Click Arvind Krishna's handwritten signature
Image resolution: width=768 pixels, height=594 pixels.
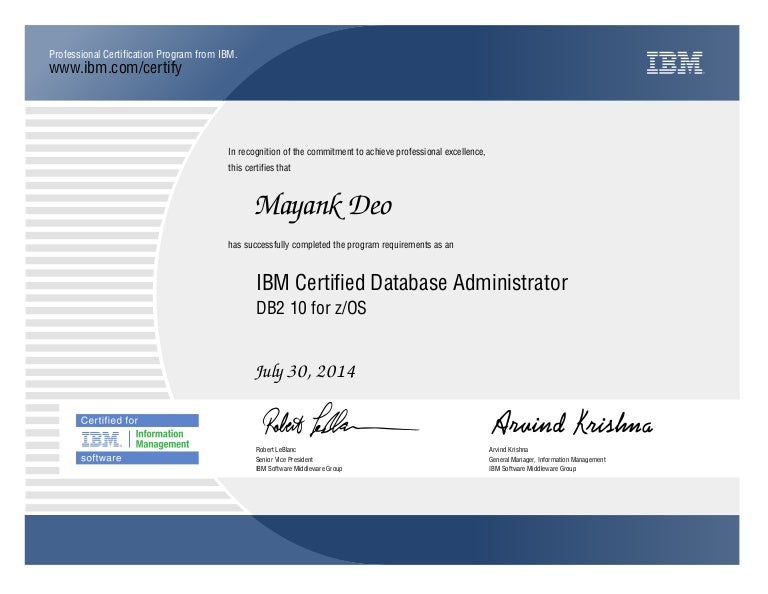point(570,425)
